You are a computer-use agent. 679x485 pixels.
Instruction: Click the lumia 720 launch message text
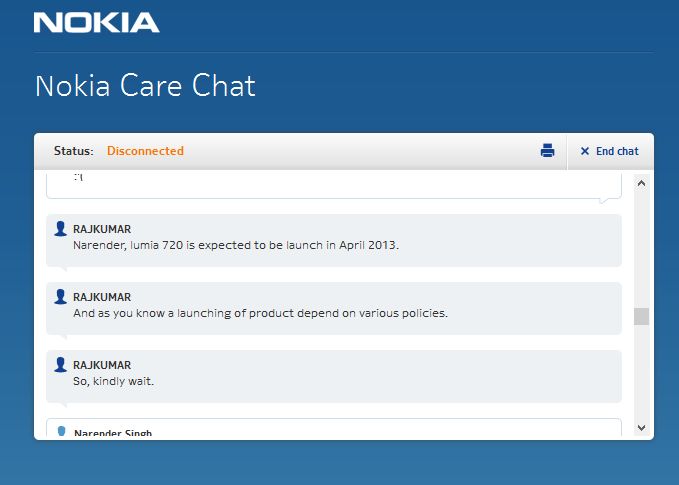[236, 245]
